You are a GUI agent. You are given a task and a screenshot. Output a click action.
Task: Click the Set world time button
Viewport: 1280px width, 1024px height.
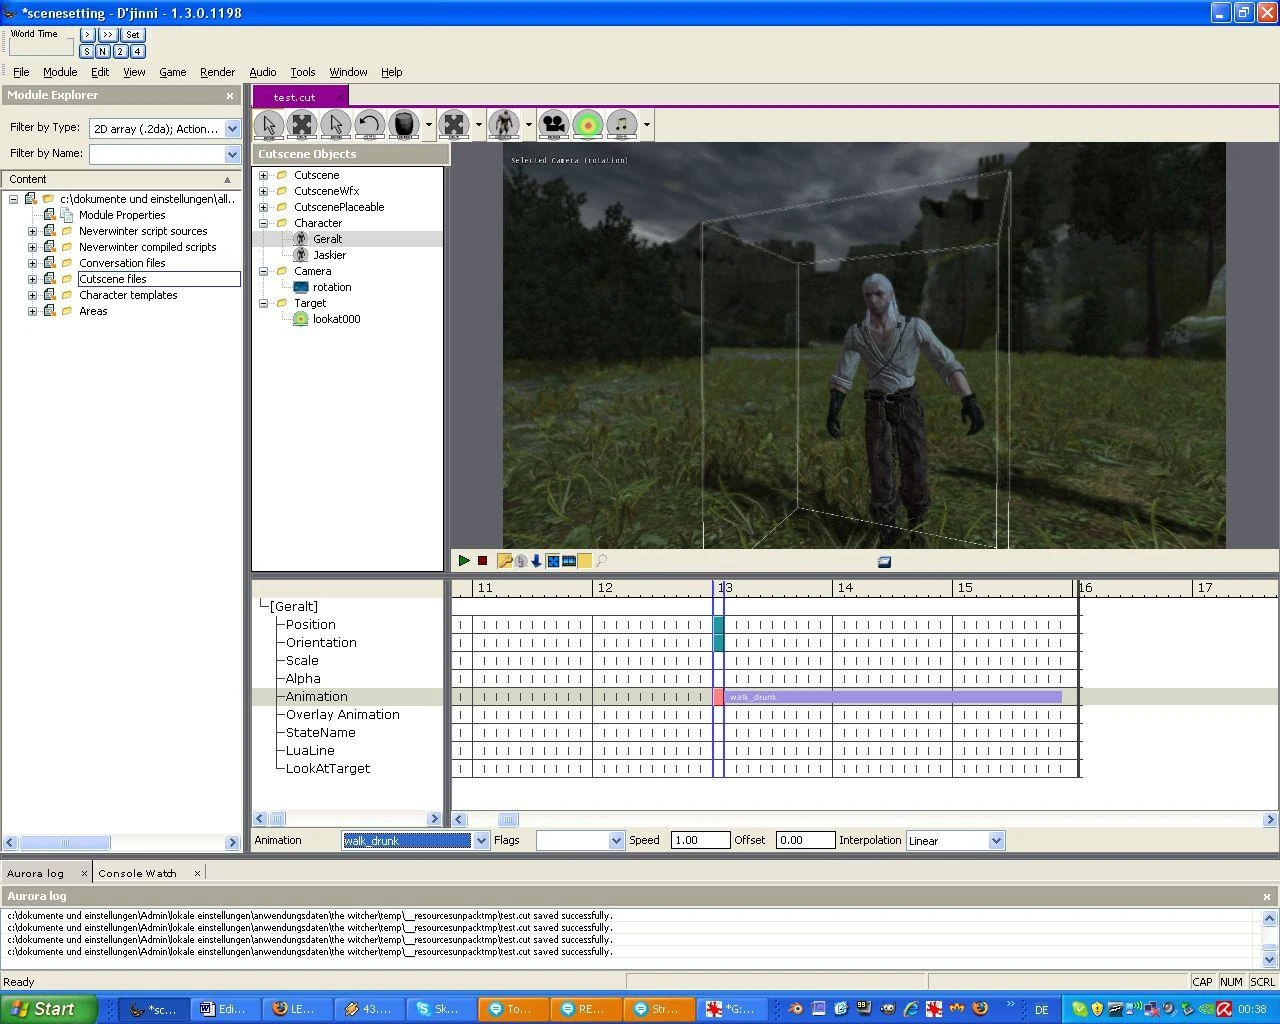coord(133,35)
